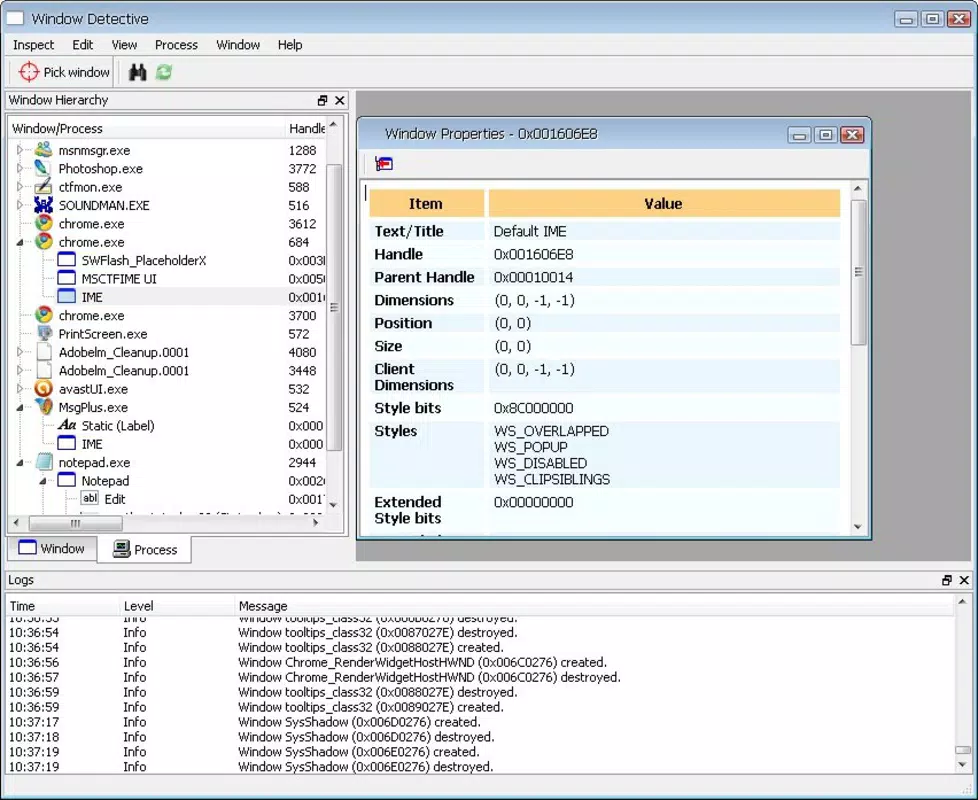This screenshot has height=800, width=978.
Task: Open the Find window binoculars tool
Action: [137, 72]
